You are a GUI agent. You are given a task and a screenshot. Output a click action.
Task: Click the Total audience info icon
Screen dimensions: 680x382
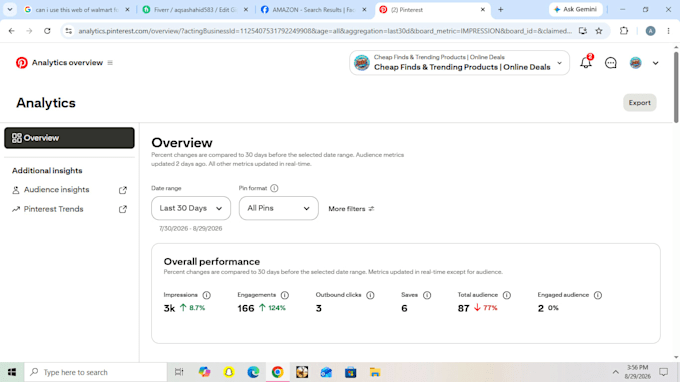pyautogui.click(x=507, y=295)
